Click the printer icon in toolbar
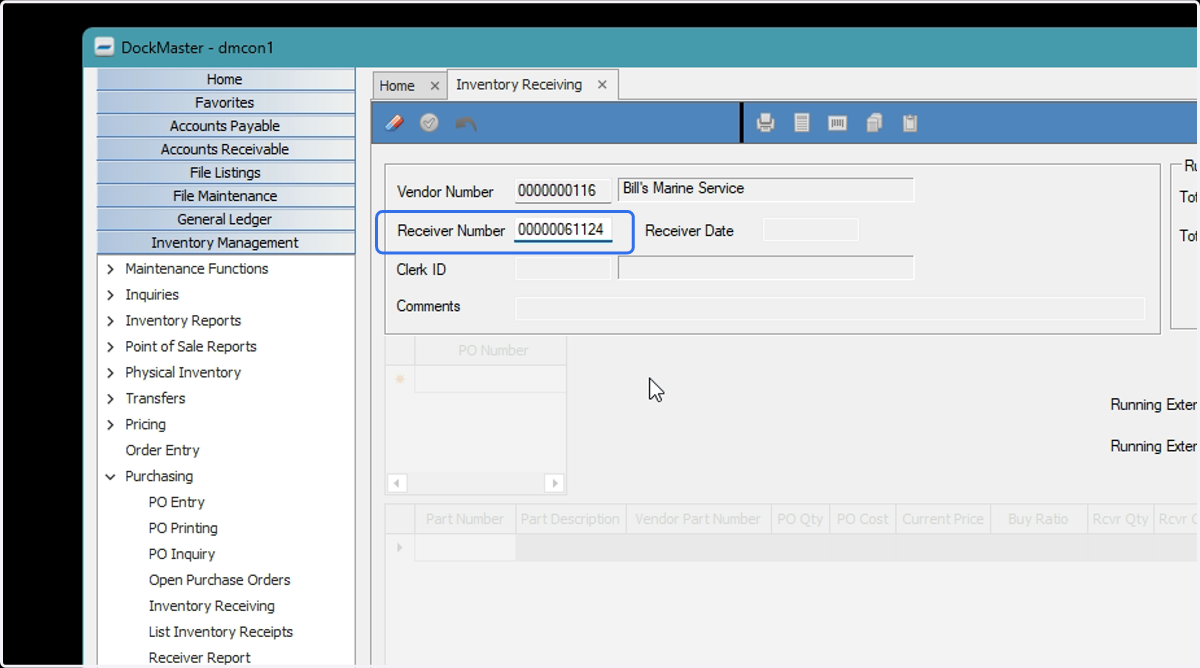This screenshot has height=668, width=1200. pyautogui.click(x=766, y=123)
